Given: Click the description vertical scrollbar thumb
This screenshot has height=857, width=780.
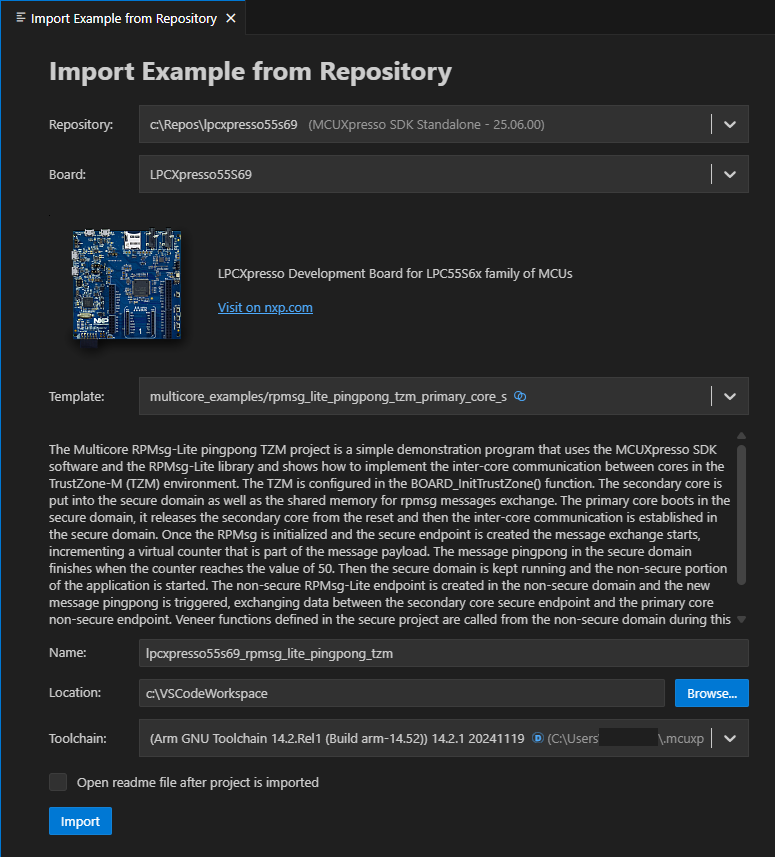Looking at the screenshot, I should pos(742,515).
